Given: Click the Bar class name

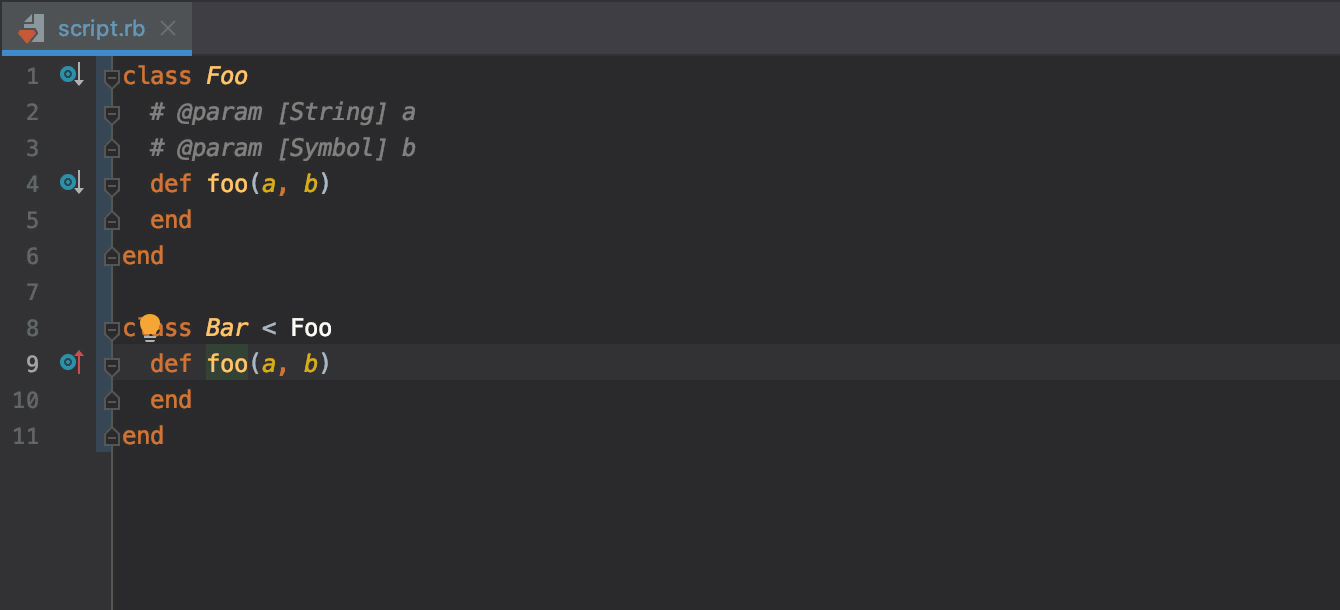Looking at the screenshot, I should click(227, 328).
